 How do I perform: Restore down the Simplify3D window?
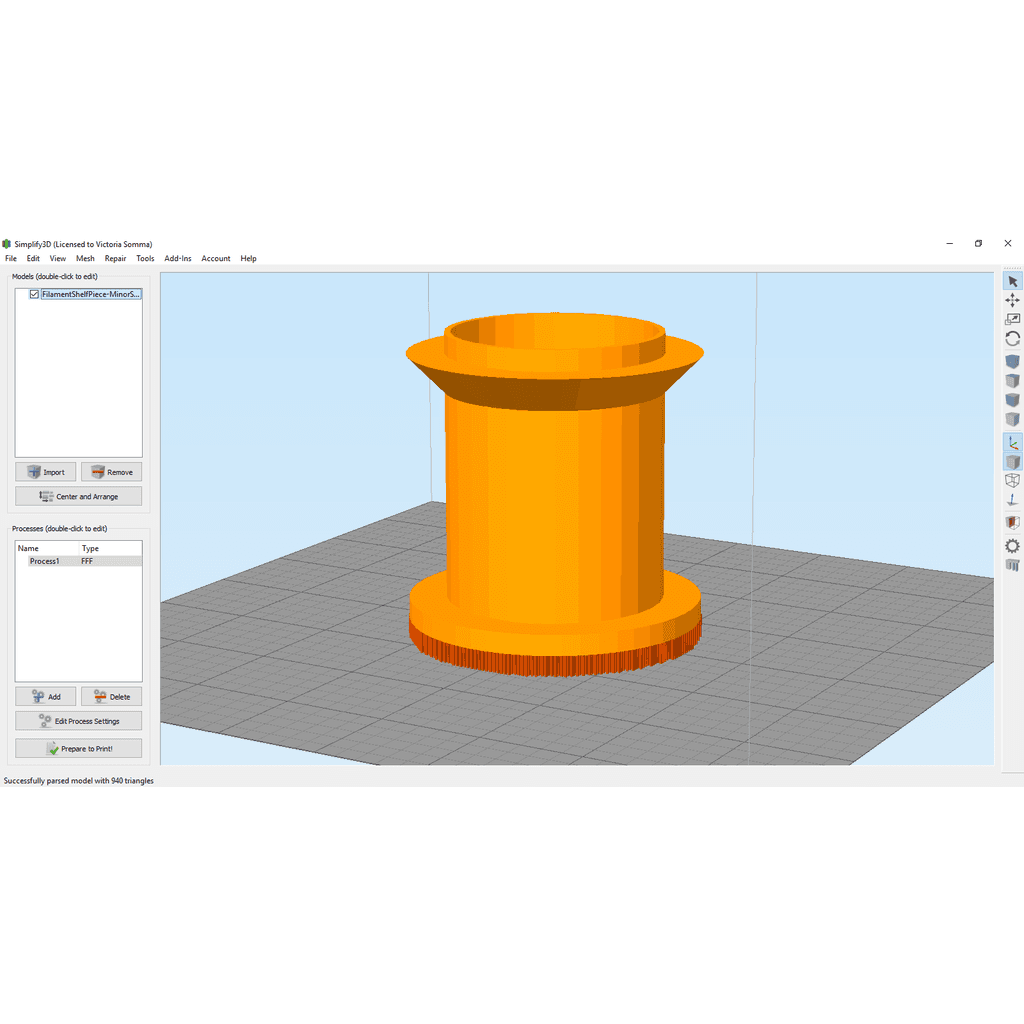pyautogui.click(x=978, y=244)
